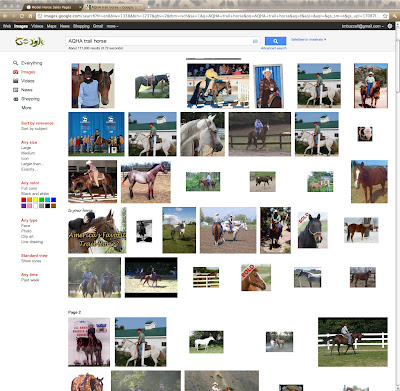Click the Advanced search link

point(274,48)
